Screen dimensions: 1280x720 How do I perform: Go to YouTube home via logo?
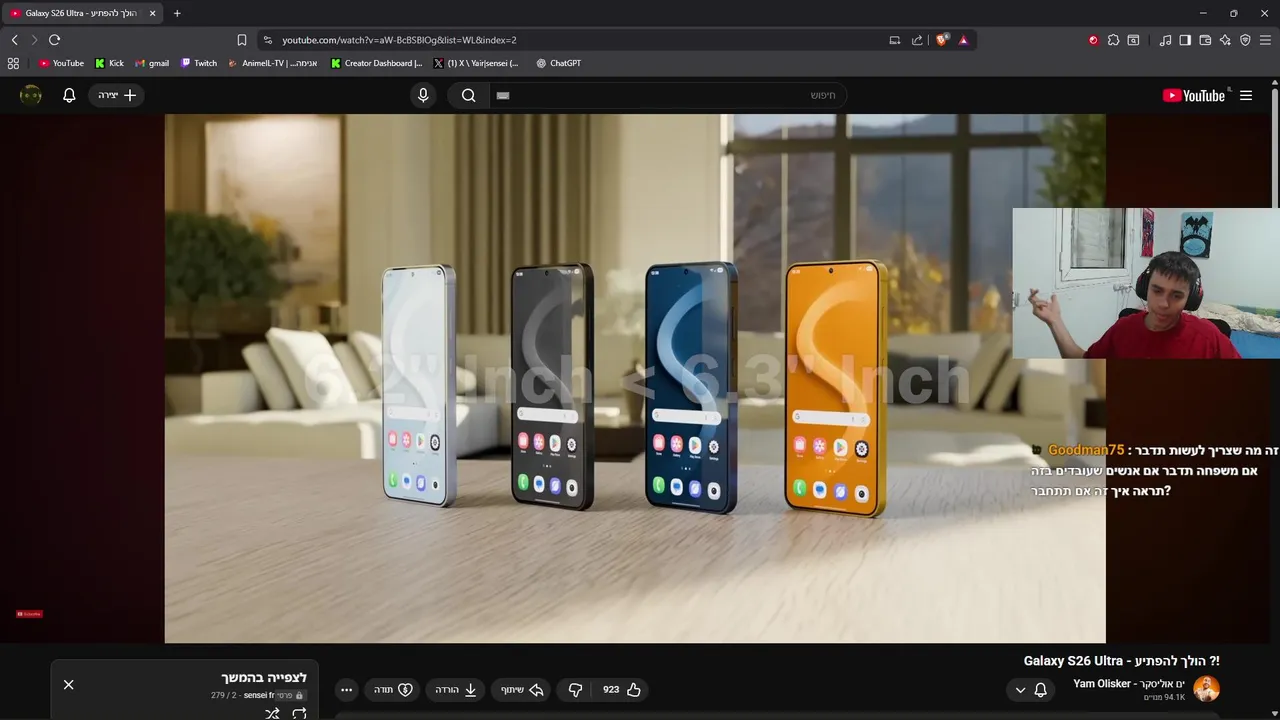[1194, 95]
